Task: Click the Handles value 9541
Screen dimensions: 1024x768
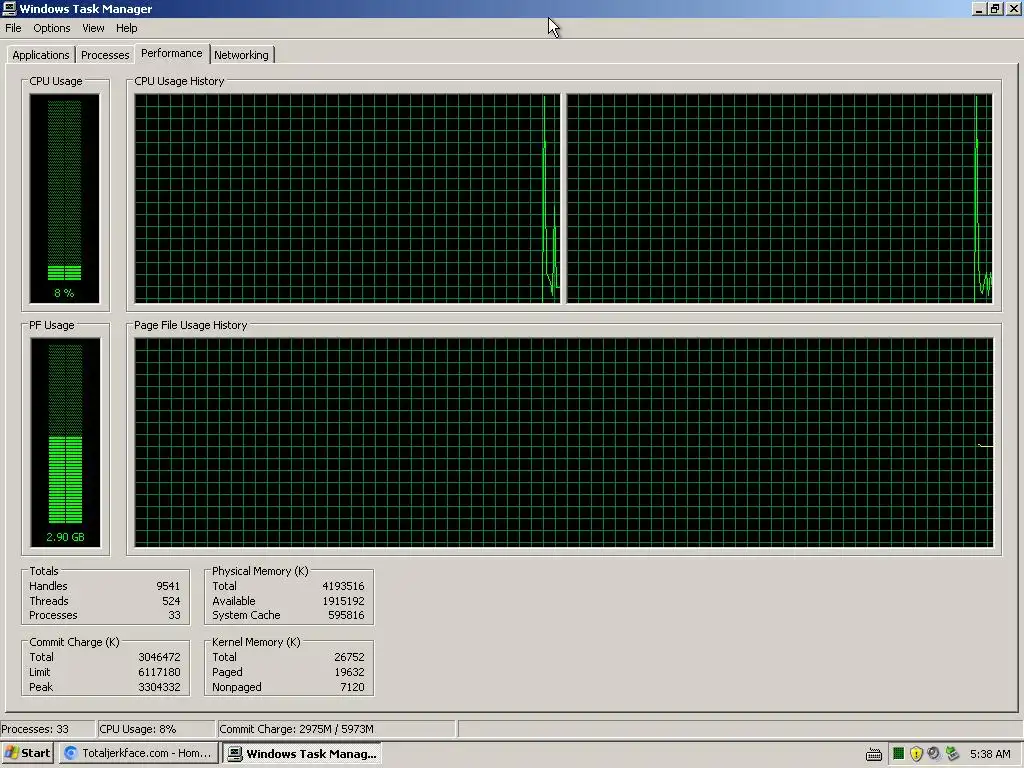Action: pos(168,586)
